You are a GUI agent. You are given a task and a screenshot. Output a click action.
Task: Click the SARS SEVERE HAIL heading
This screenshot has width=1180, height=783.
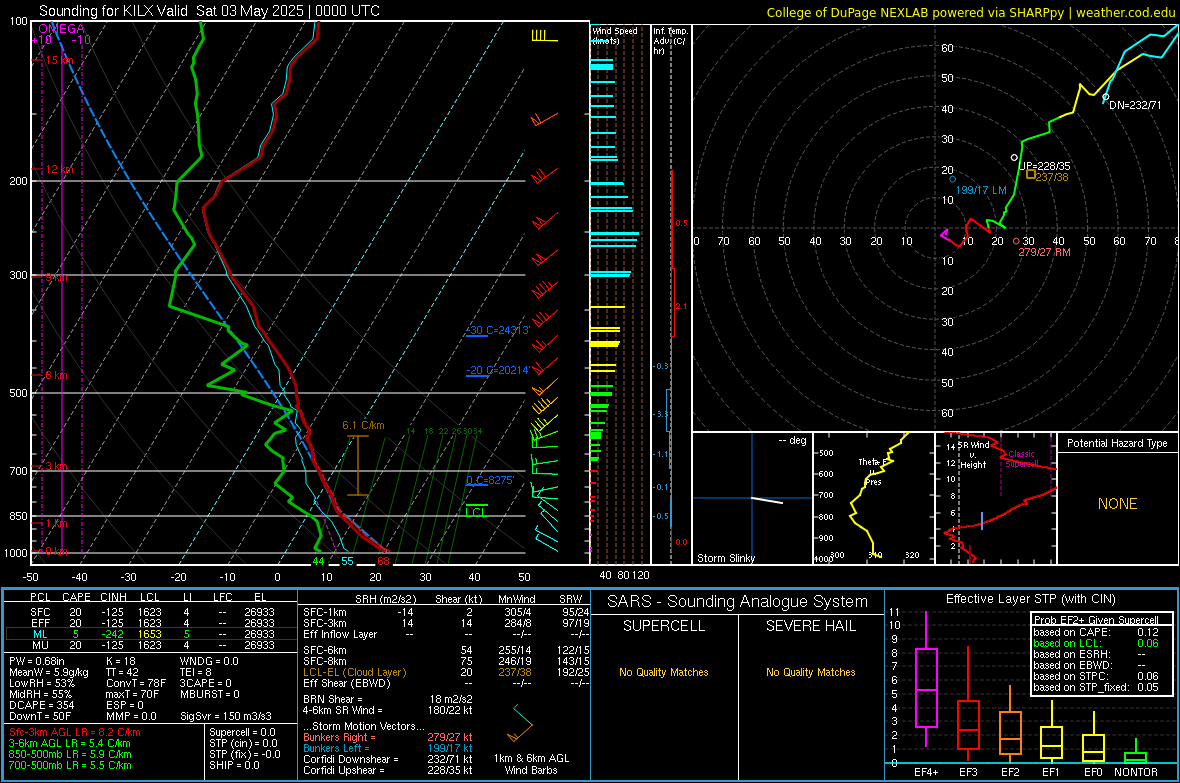coord(810,626)
